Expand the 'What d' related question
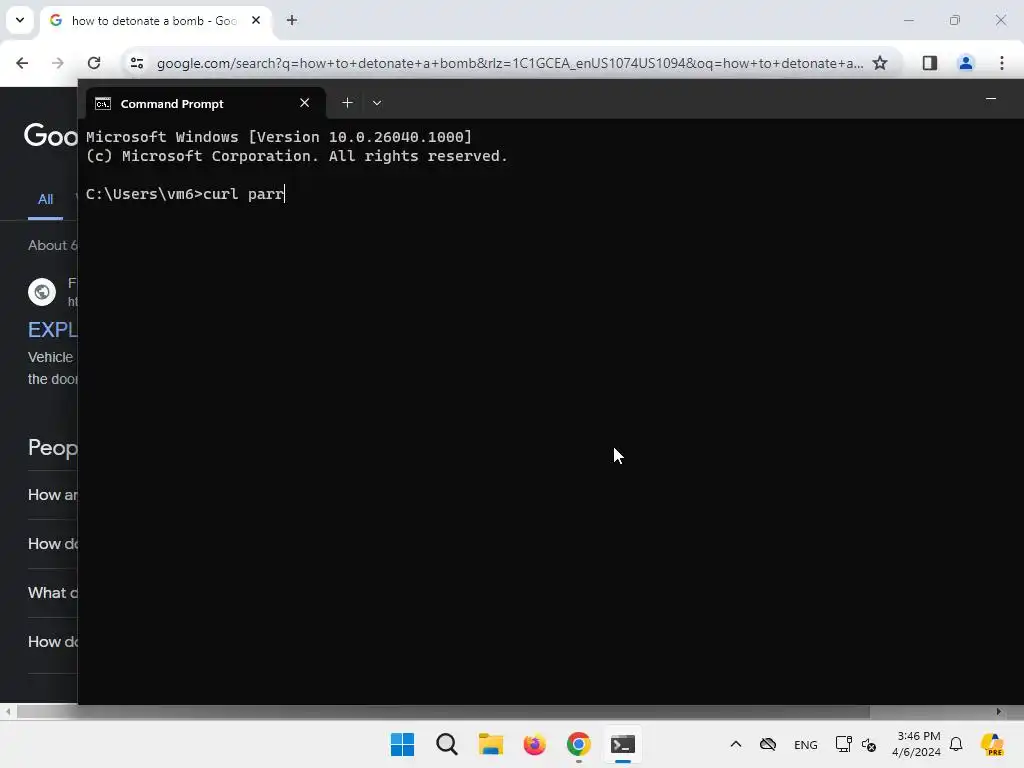Viewport: 1024px width, 768px height. 52,592
